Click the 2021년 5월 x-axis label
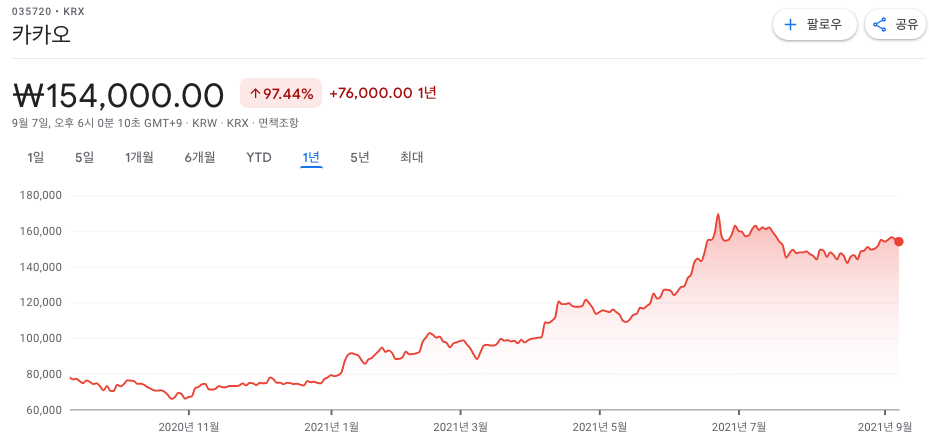929x443 pixels. click(x=600, y=426)
